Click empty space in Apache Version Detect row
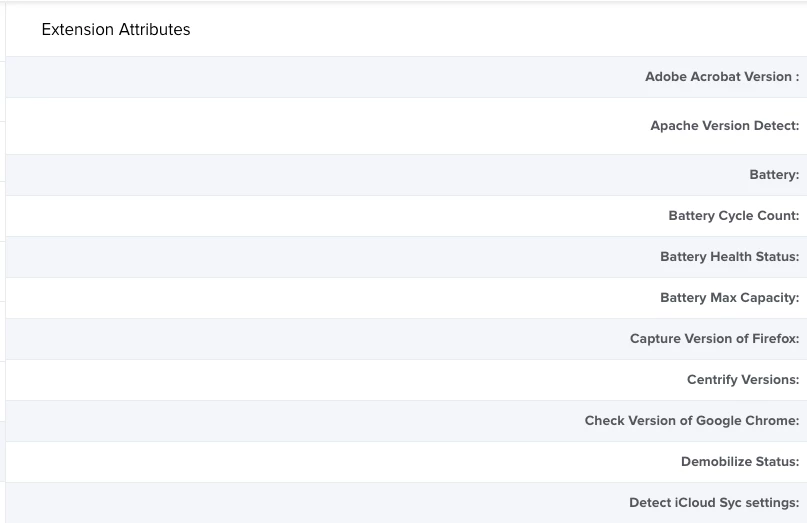 (x=309, y=126)
